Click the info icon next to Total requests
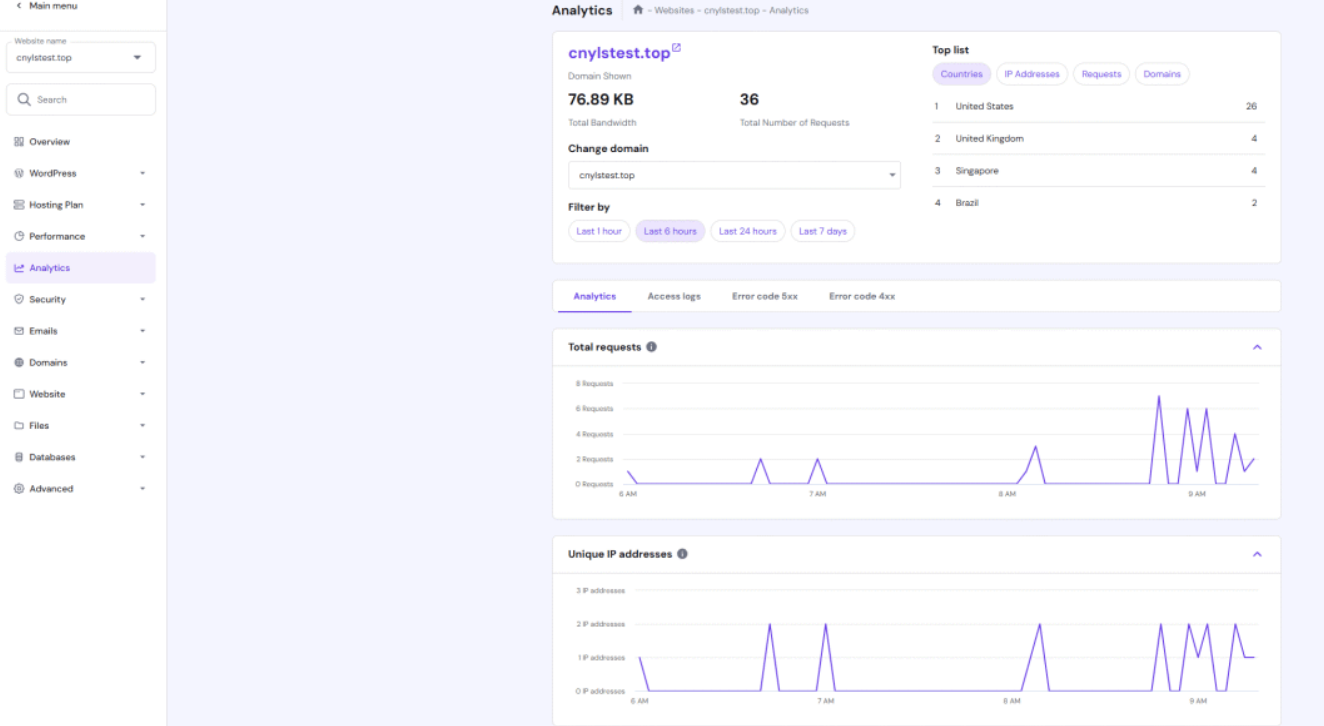Screen dimensions: 1324x726 (x=651, y=347)
